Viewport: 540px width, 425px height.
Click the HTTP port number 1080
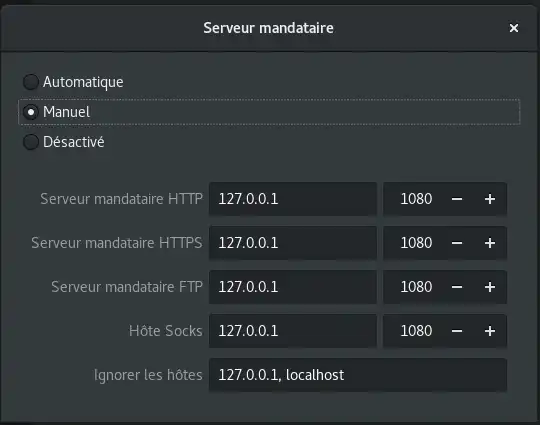416,199
